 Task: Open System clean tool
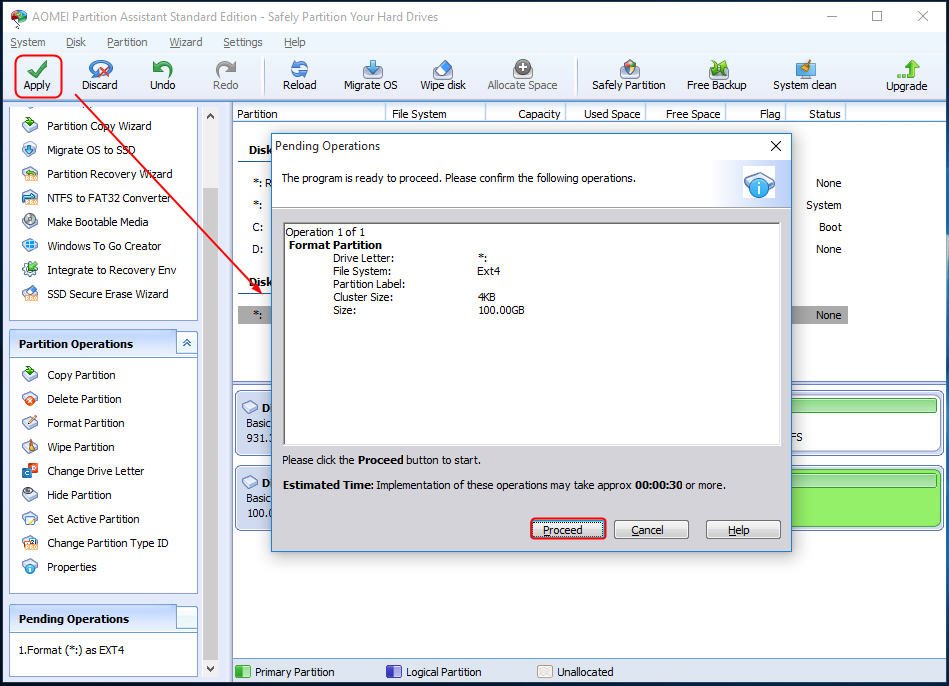804,76
